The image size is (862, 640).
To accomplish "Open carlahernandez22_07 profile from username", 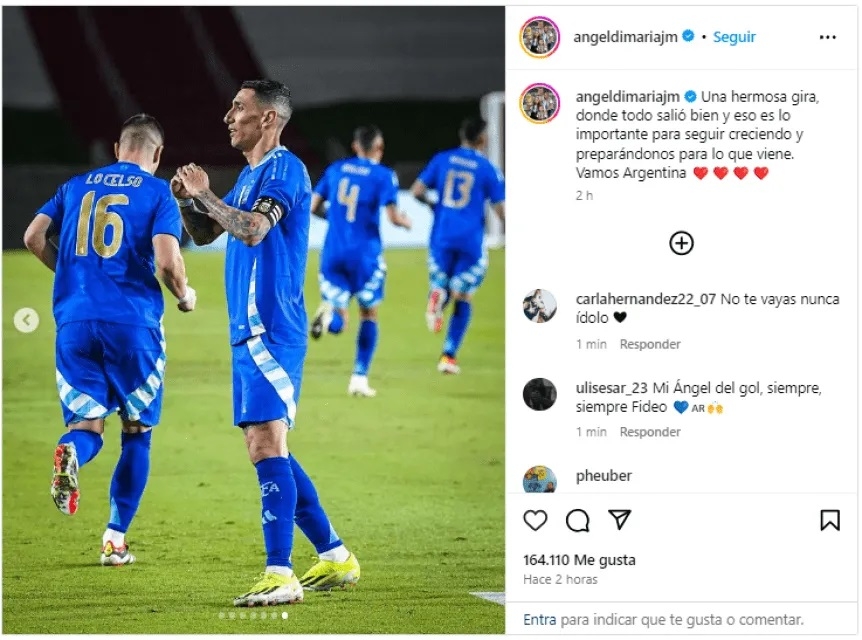I will point(645,299).
